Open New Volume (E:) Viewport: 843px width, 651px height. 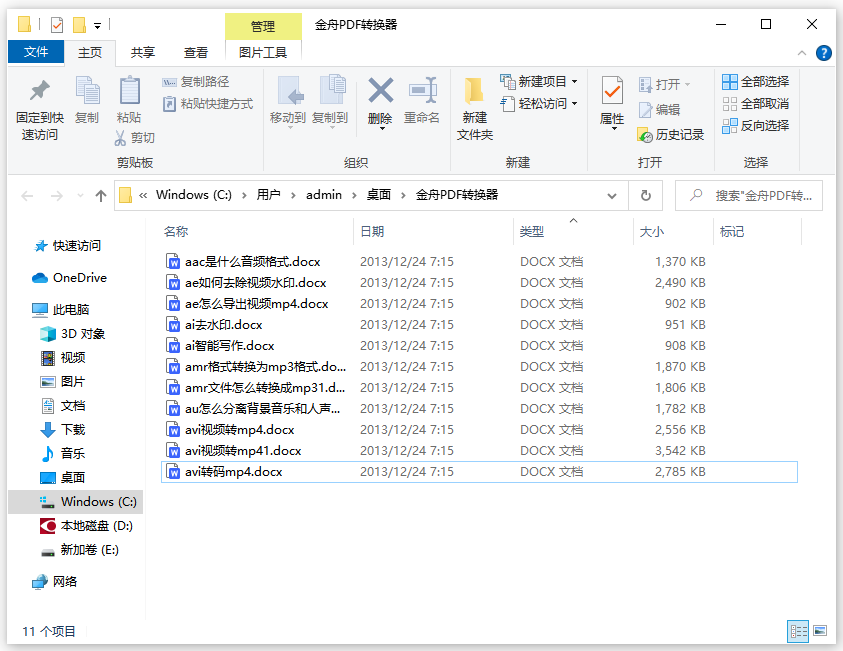[80, 549]
